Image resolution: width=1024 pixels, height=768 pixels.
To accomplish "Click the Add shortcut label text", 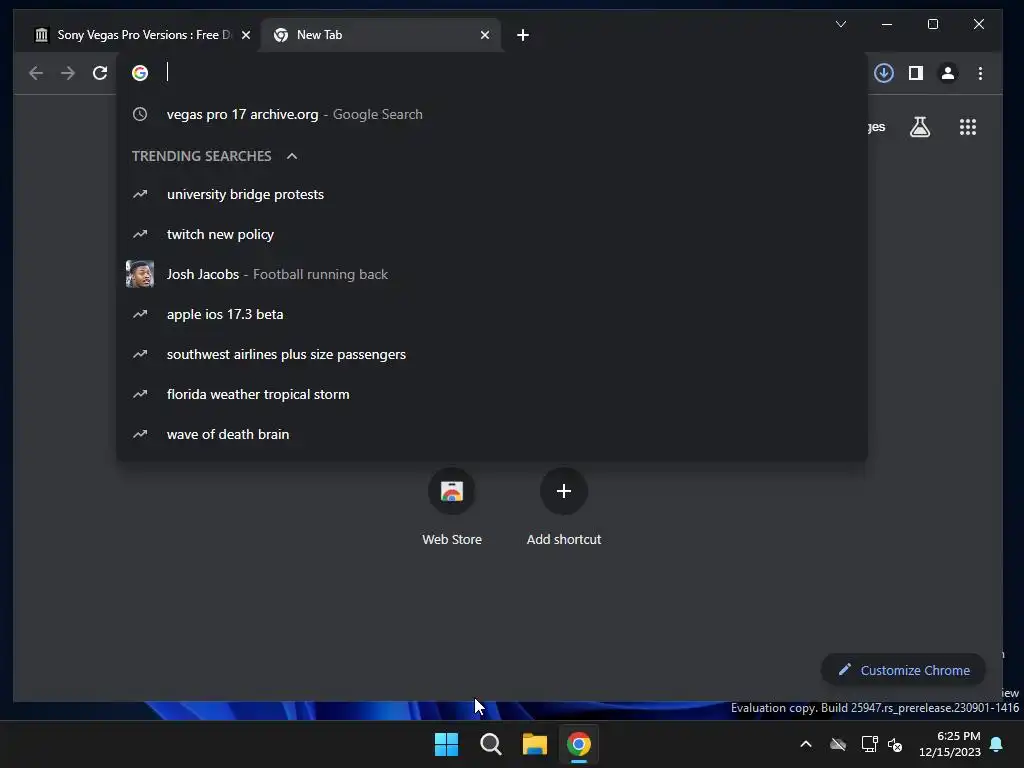I will (564, 539).
